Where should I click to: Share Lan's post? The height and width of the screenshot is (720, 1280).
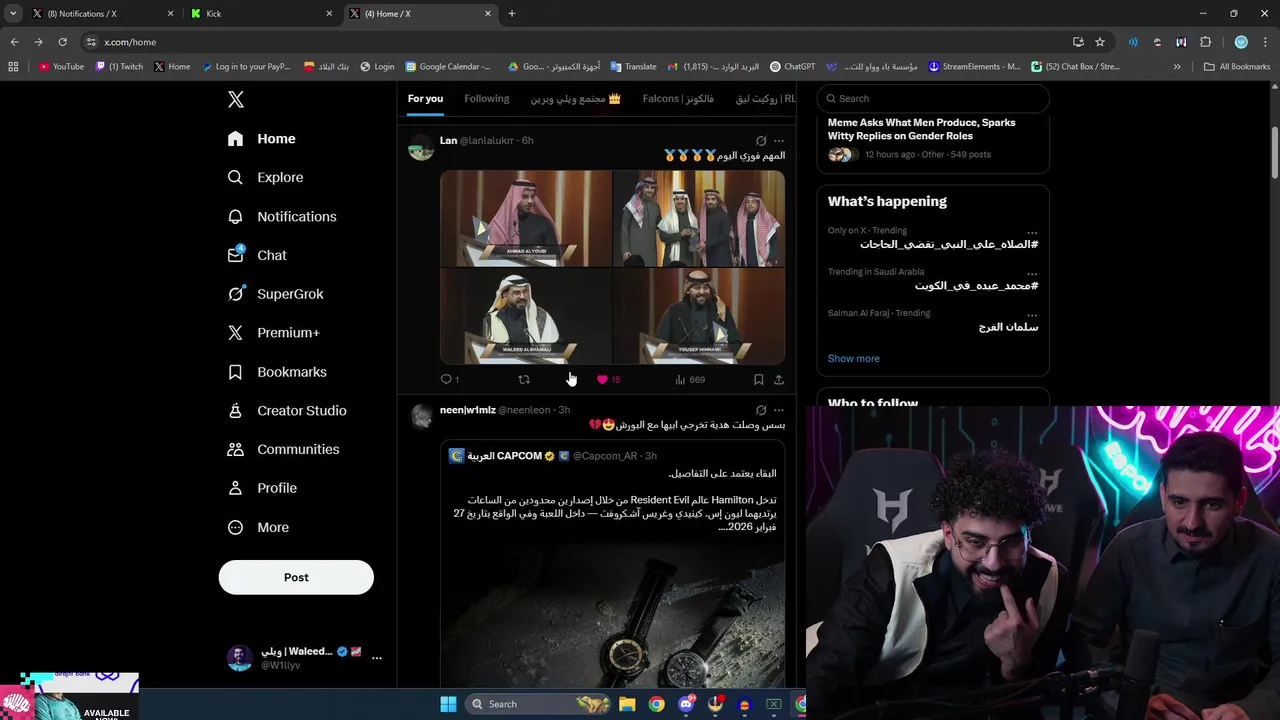(x=779, y=380)
